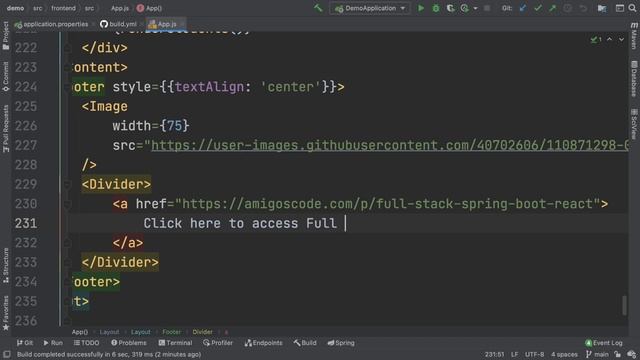The height and width of the screenshot is (360, 640).
Task: Click Git Push green arrow icon
Action: [552, 8]
